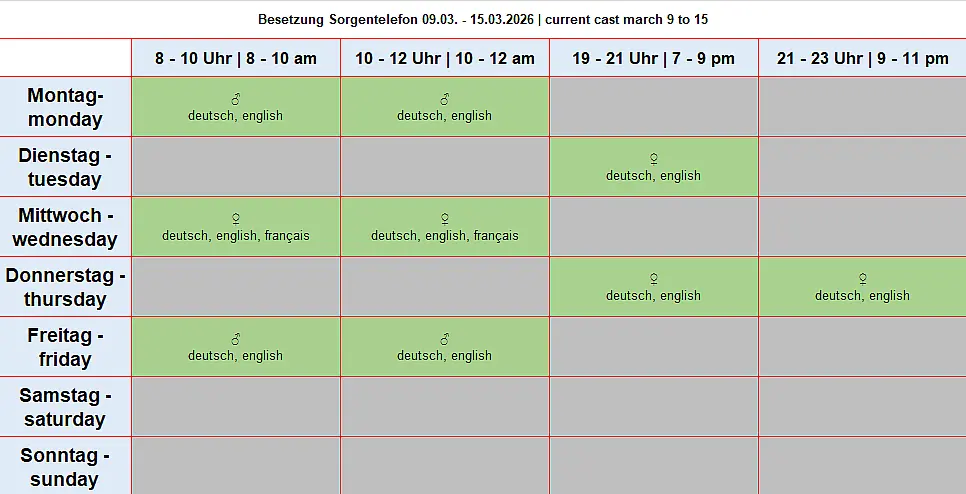Select the '10 - 12 Uhr' column header

point(445,58)
